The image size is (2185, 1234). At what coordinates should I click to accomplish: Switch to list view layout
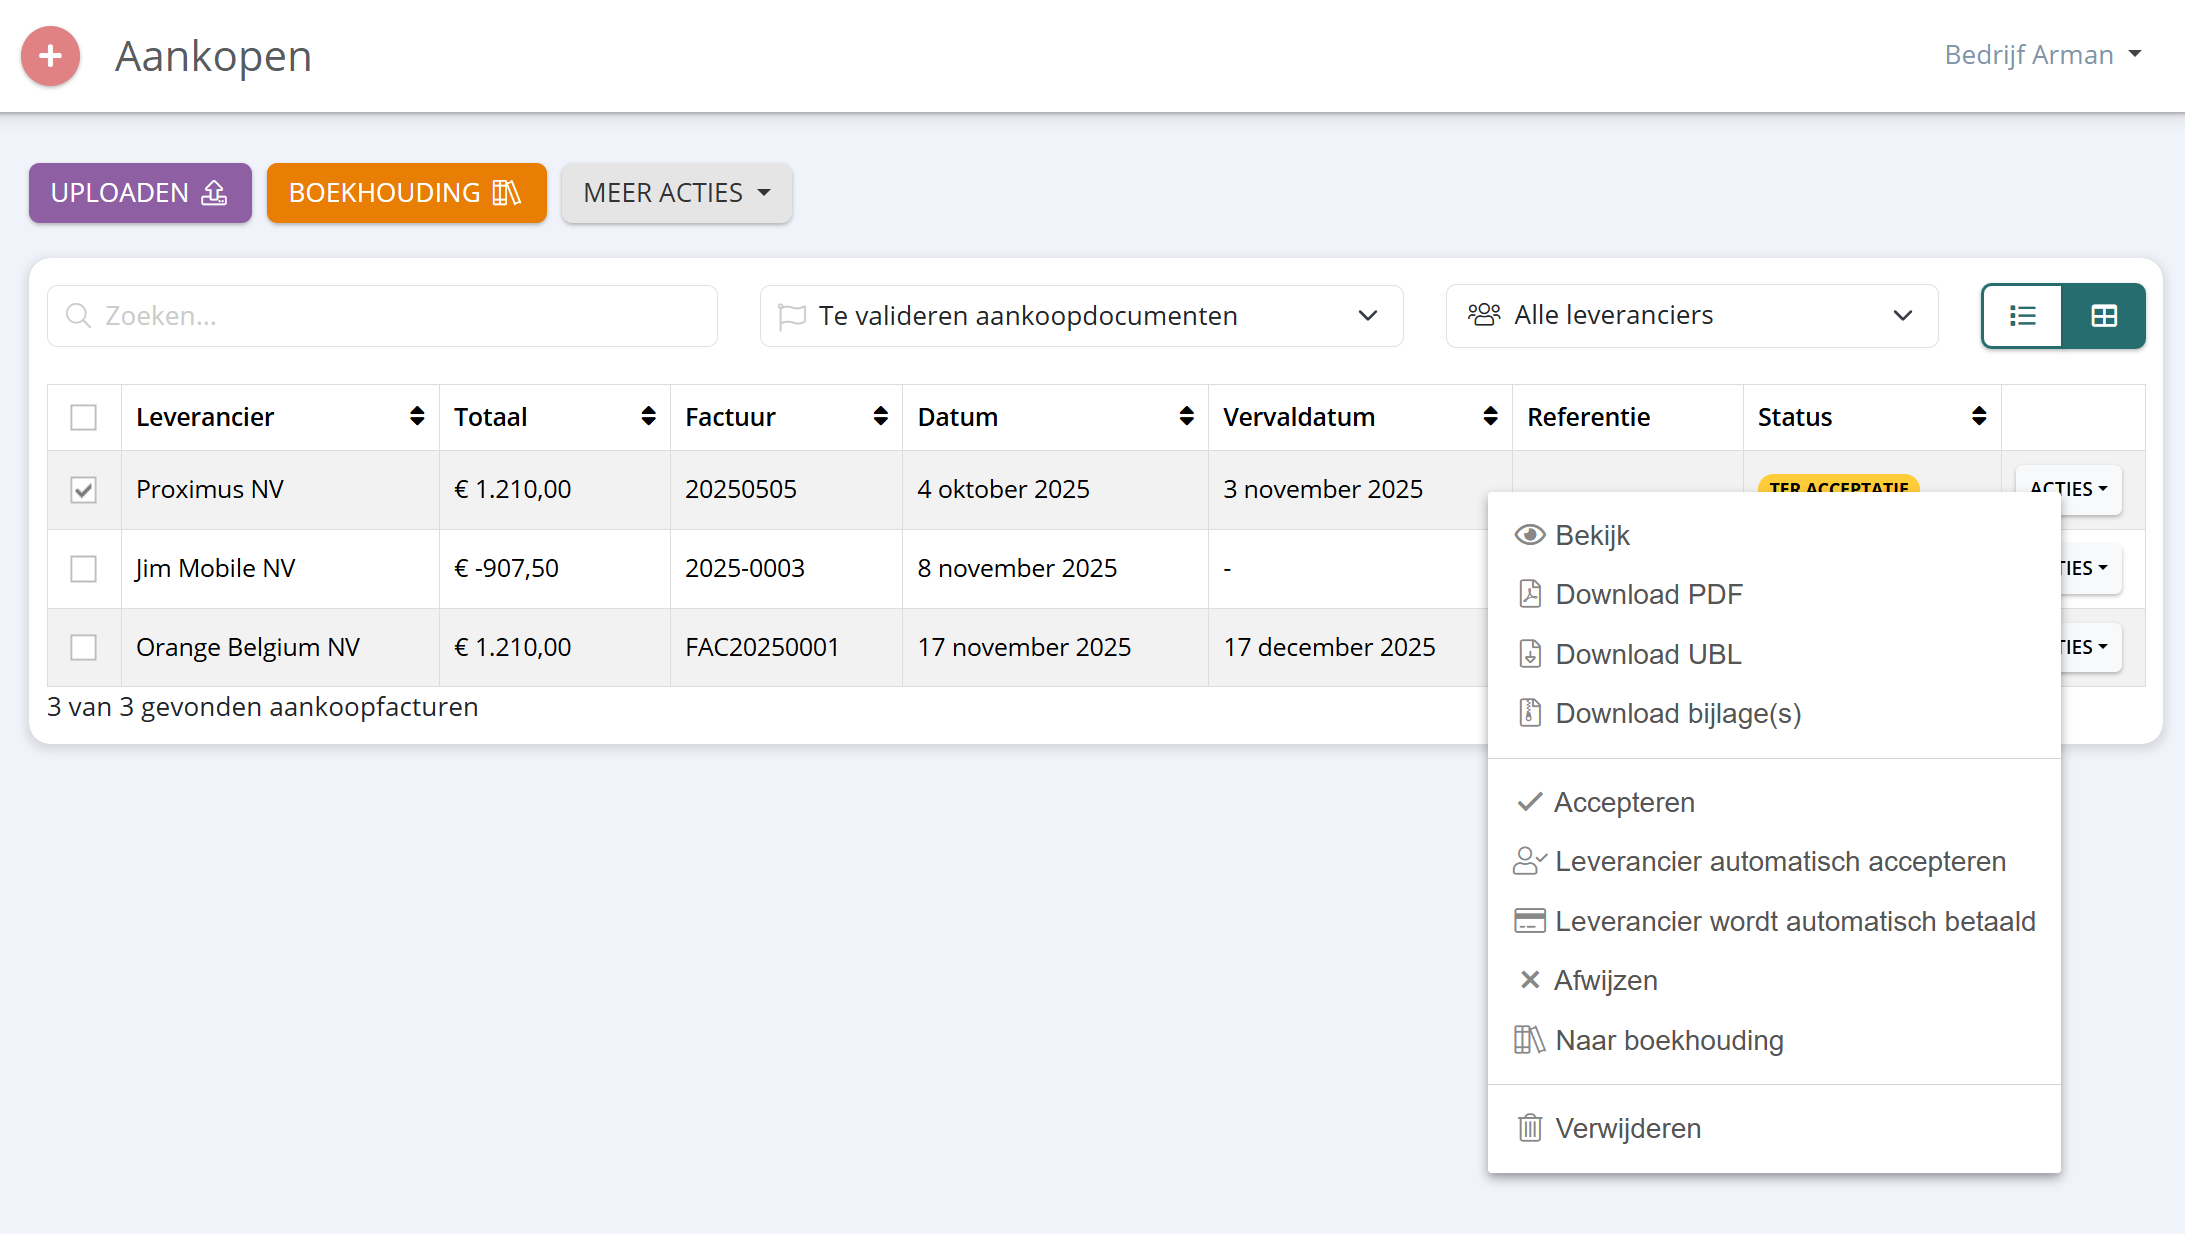click(x=2022, y=316)
